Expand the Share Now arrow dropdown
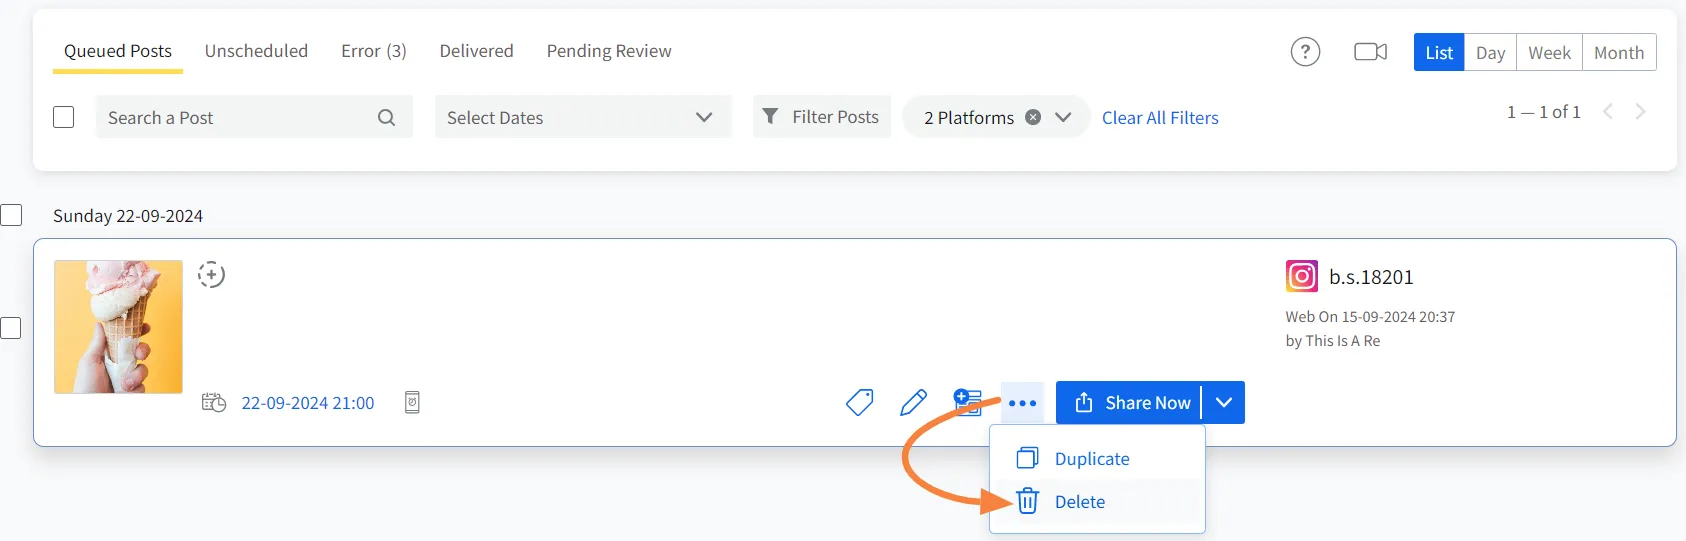The image size is (1686, 541). [1224, 403]
